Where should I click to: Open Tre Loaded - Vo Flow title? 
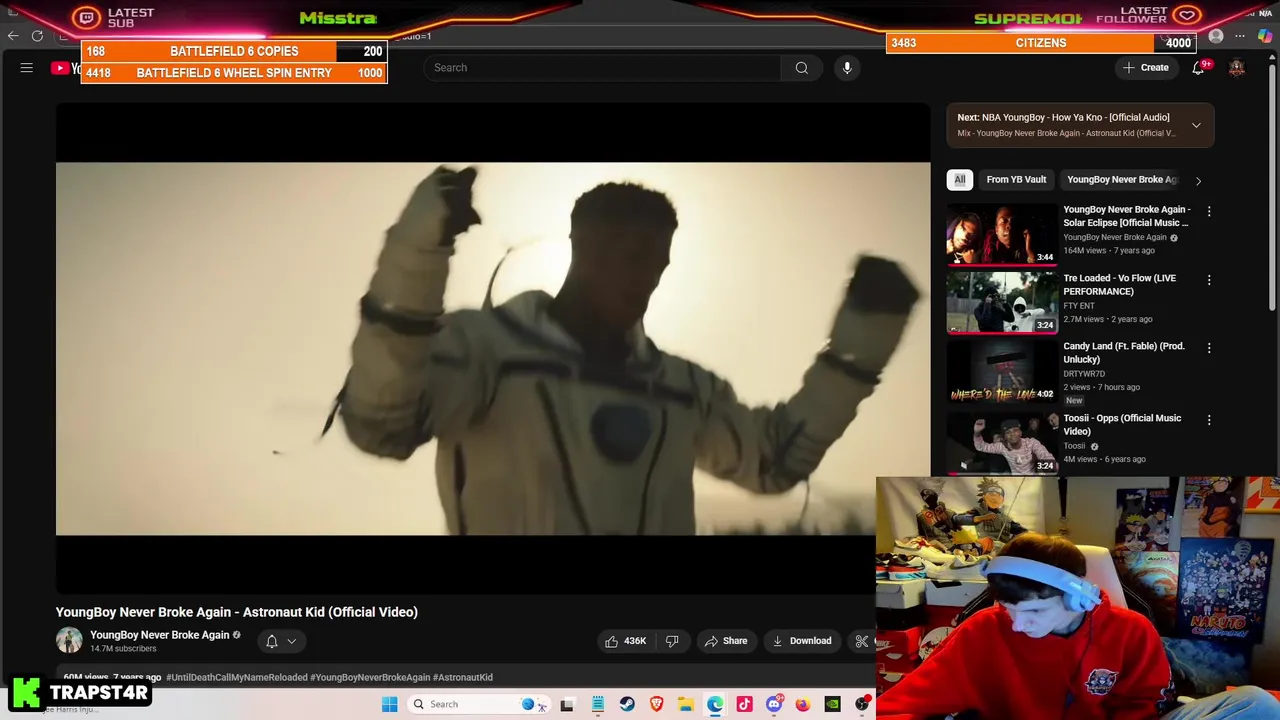1119,285
